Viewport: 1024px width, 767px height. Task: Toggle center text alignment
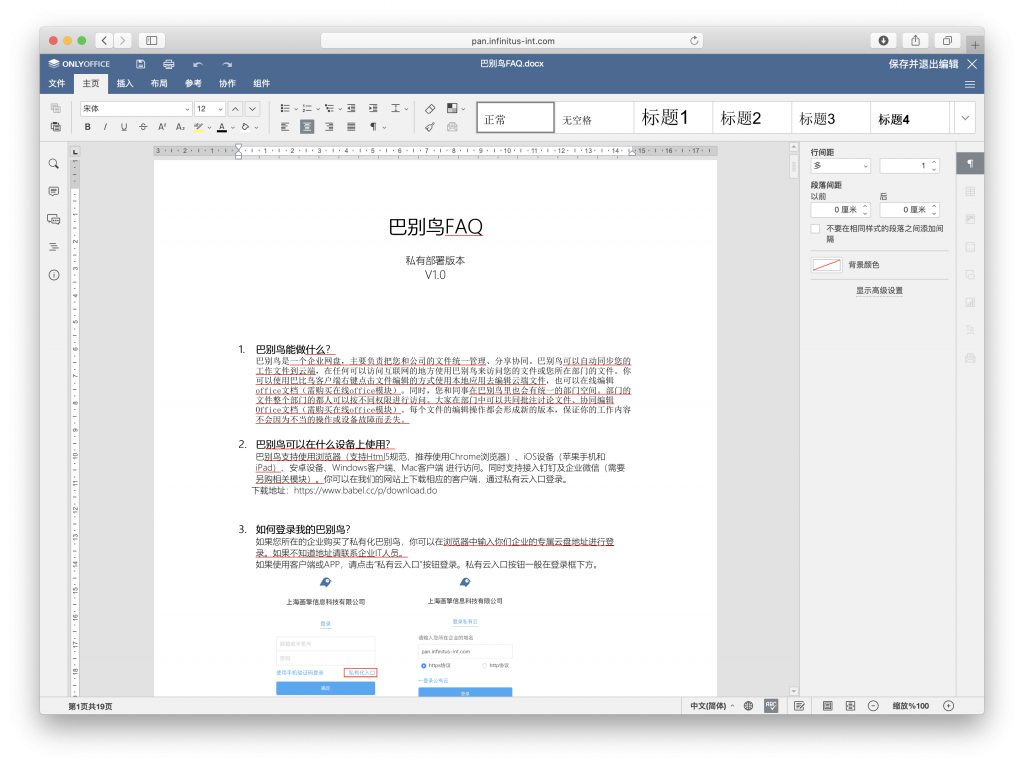click(307, 127)
